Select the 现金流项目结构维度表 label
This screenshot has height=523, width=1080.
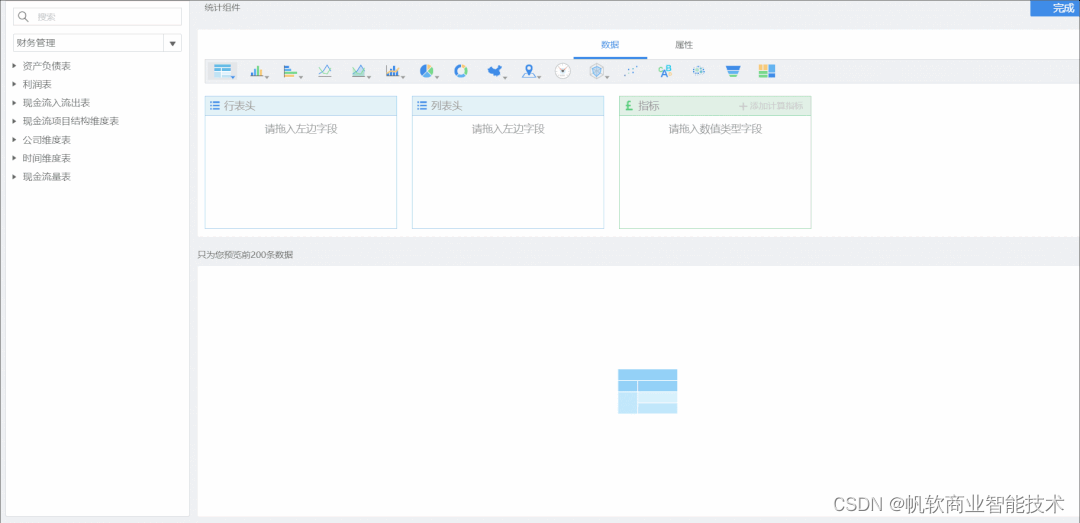pos(71,121)
